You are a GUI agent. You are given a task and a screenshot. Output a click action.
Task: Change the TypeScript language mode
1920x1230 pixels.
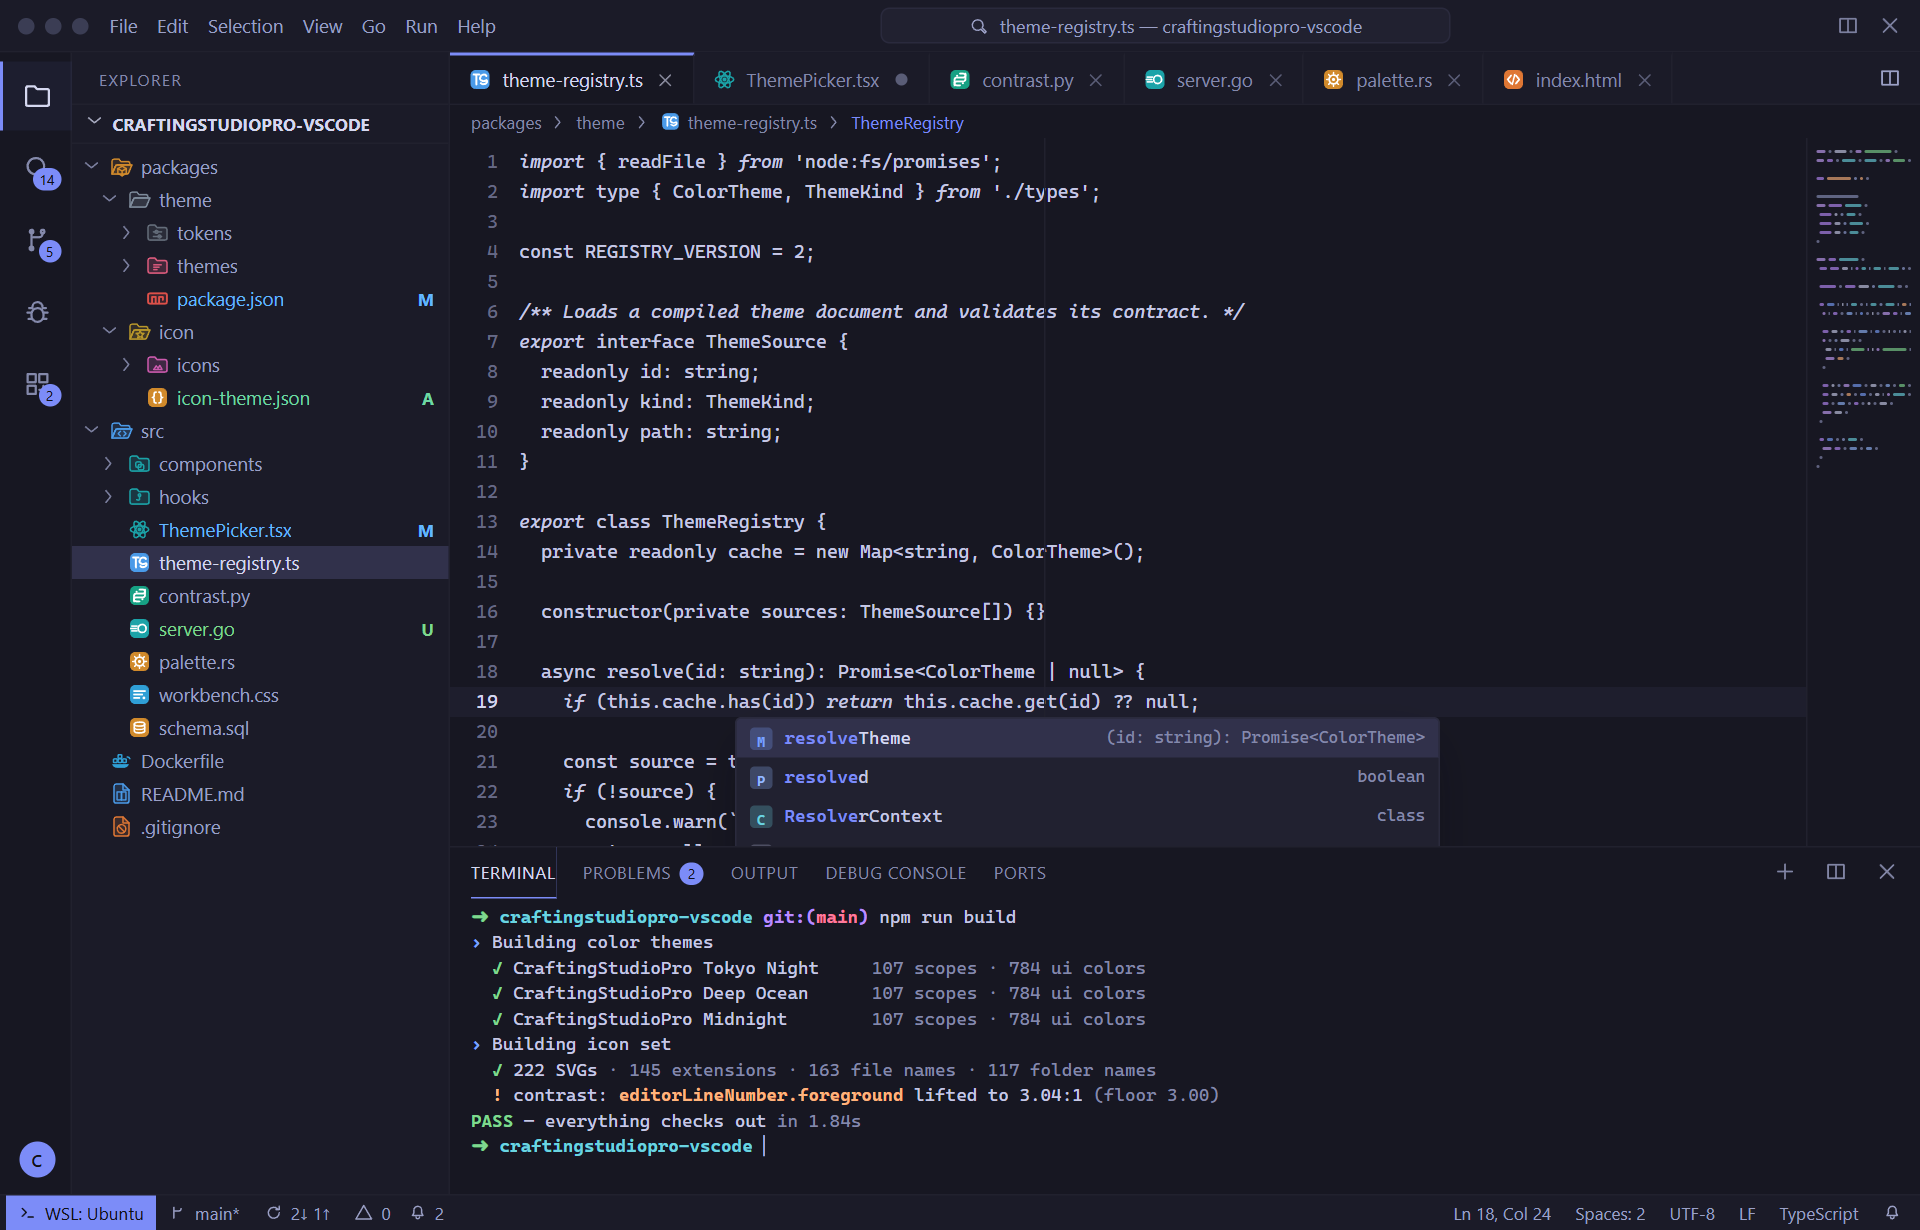(1818, 1213)
